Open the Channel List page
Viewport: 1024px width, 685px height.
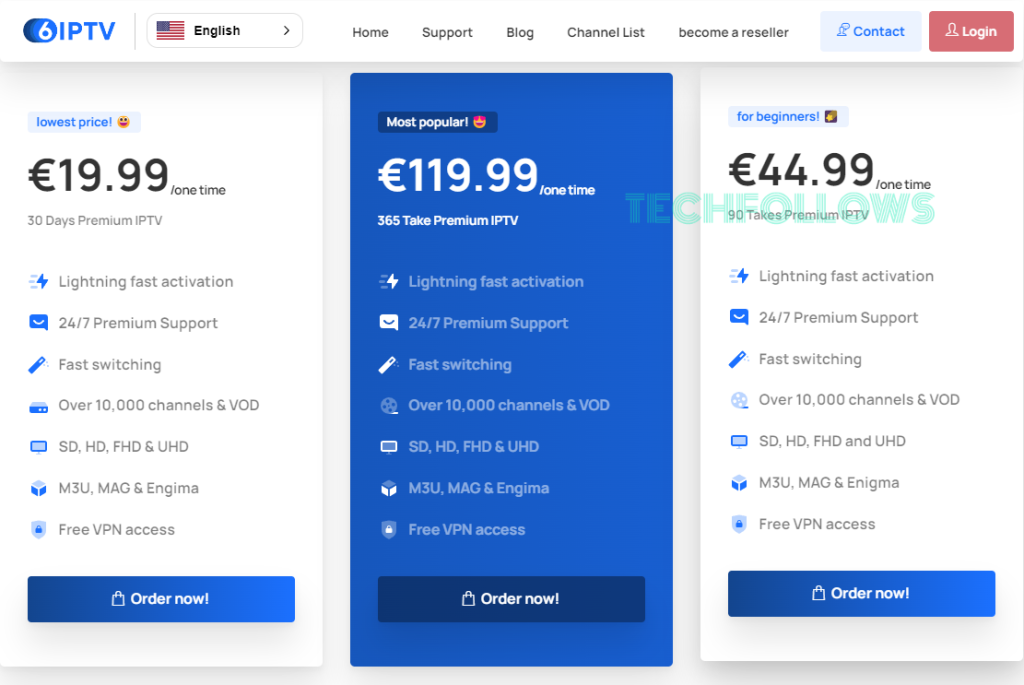pos(605,32)
